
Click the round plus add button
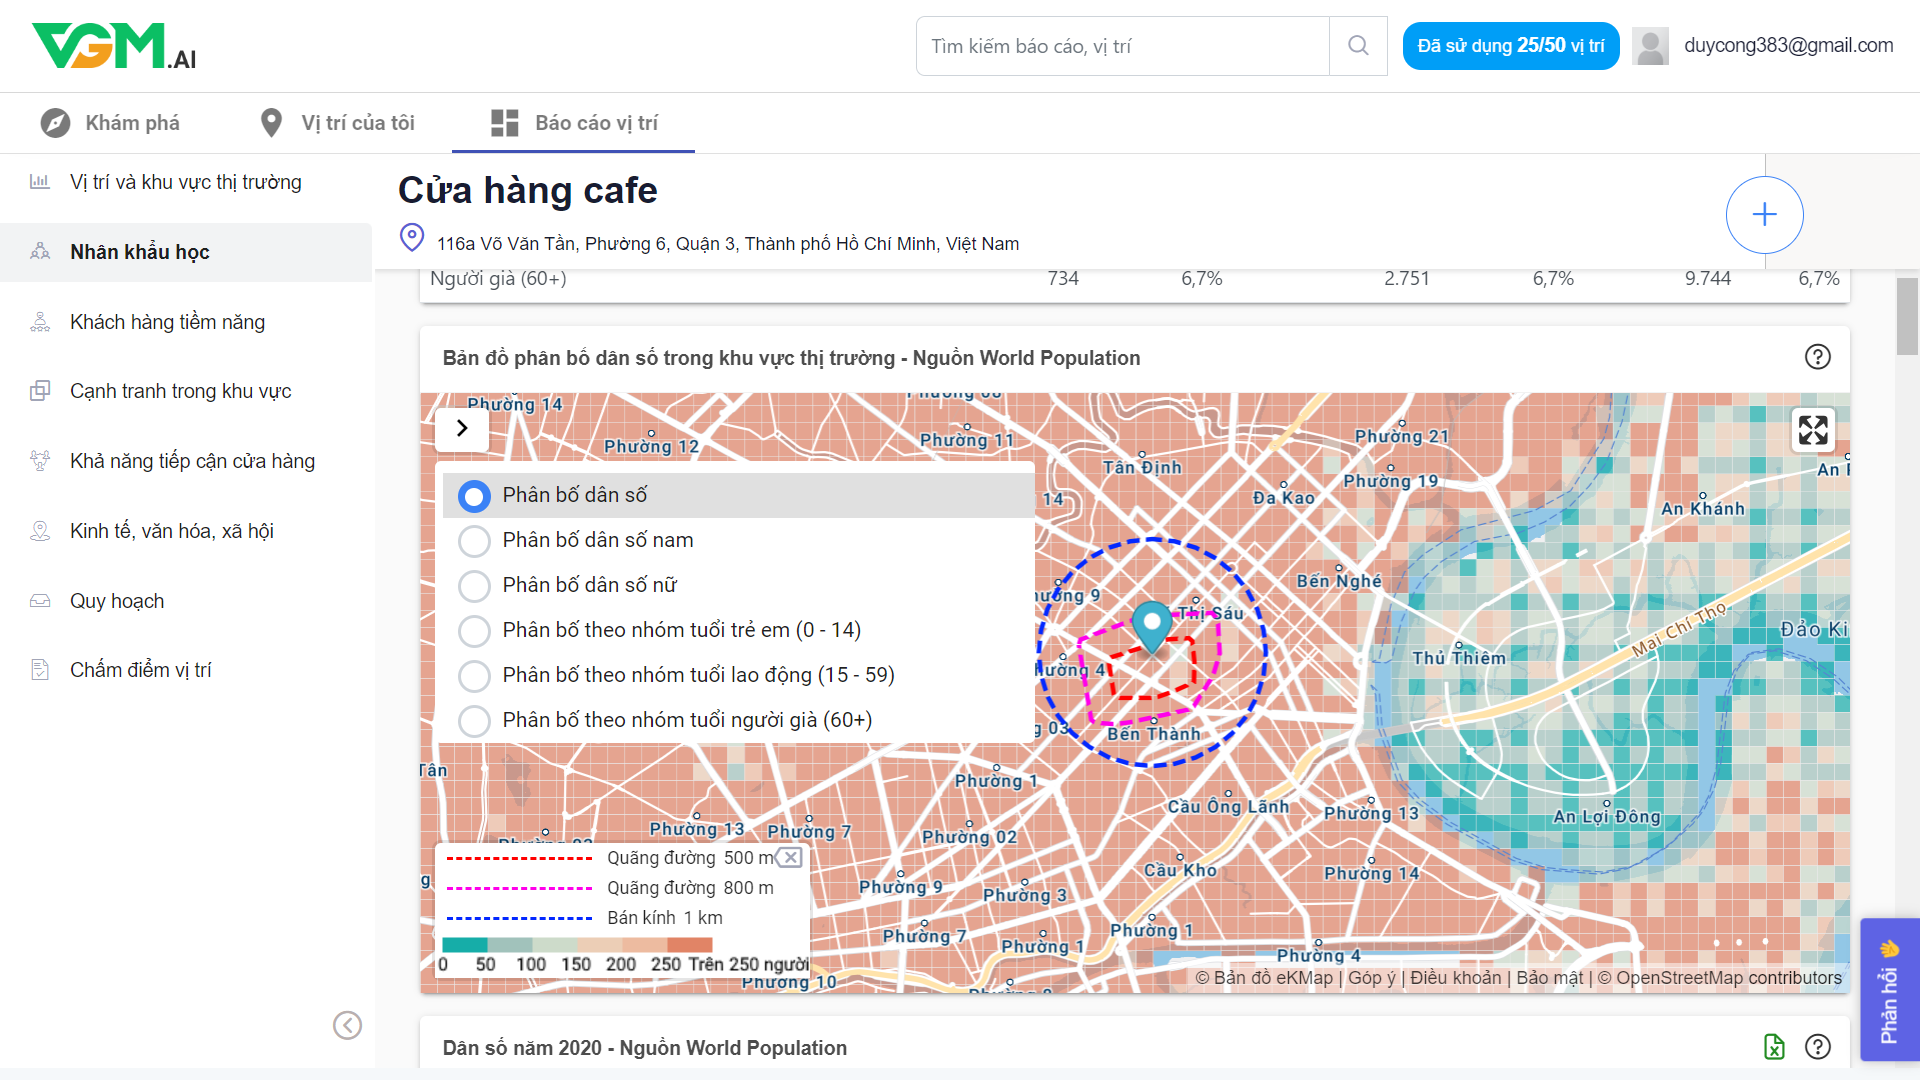(x=1764, y=215)
